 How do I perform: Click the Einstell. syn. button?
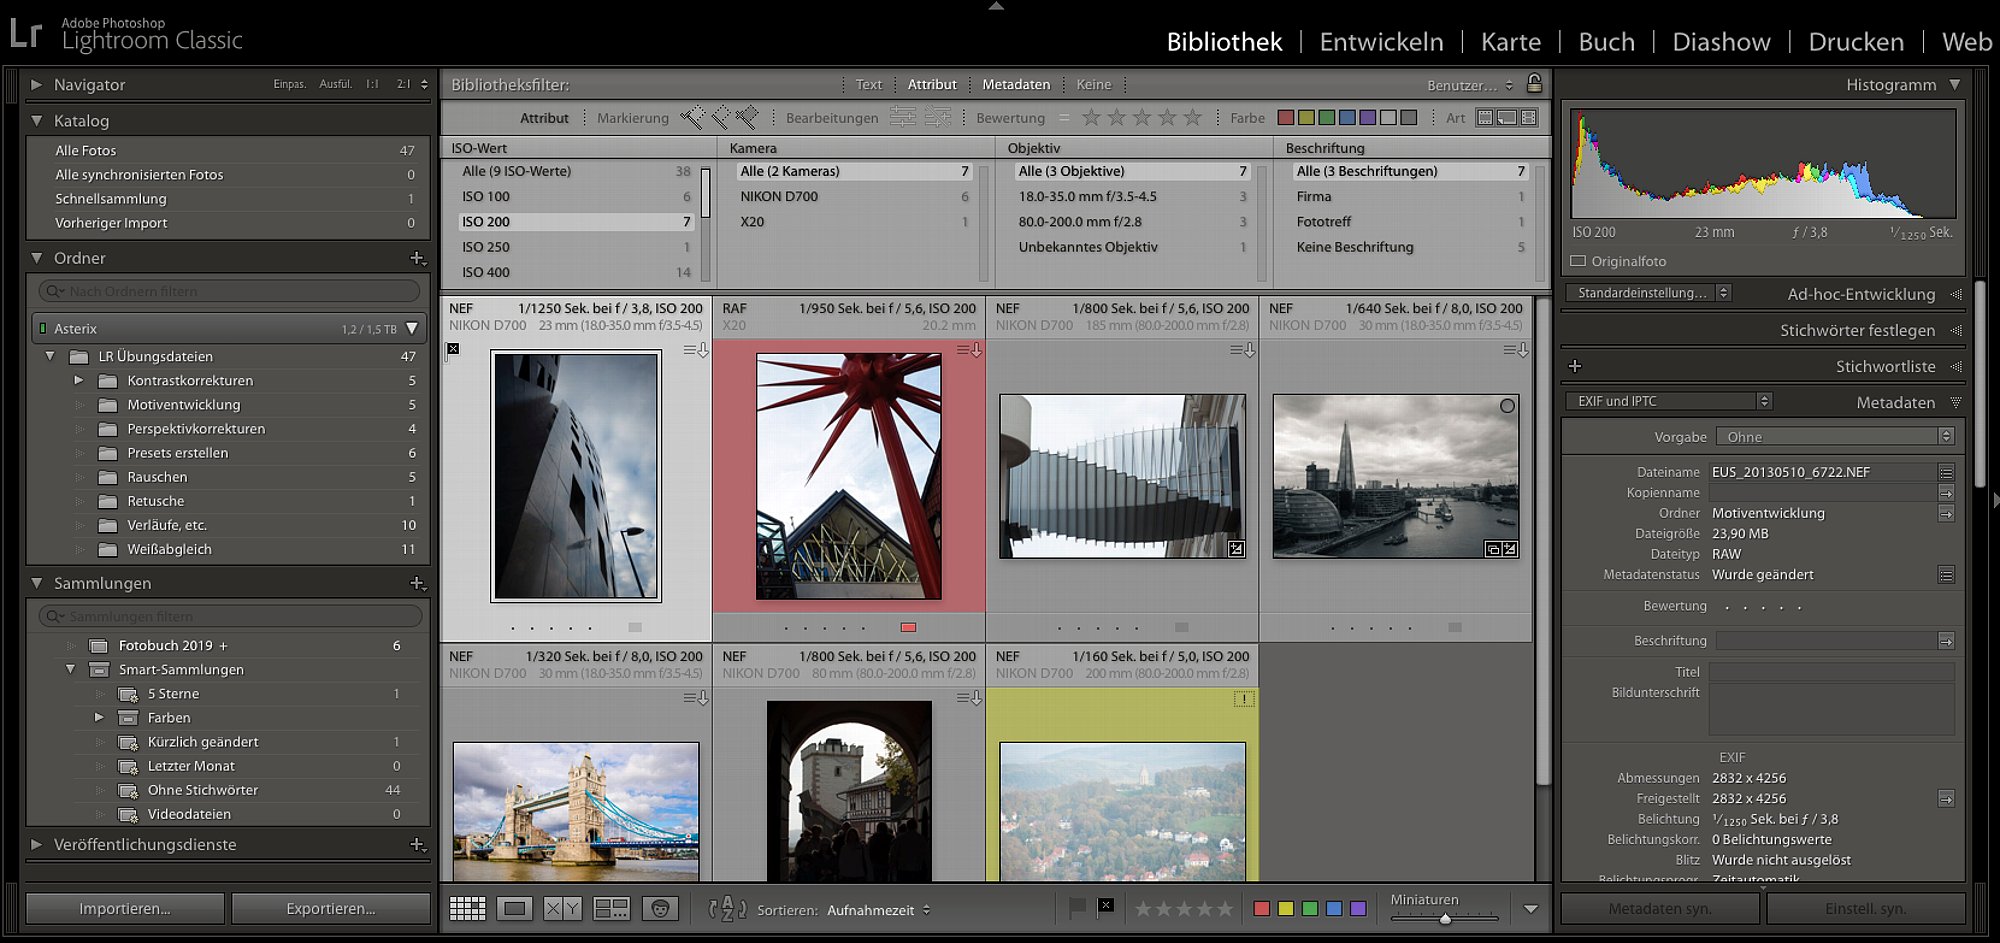(1866, 909)
